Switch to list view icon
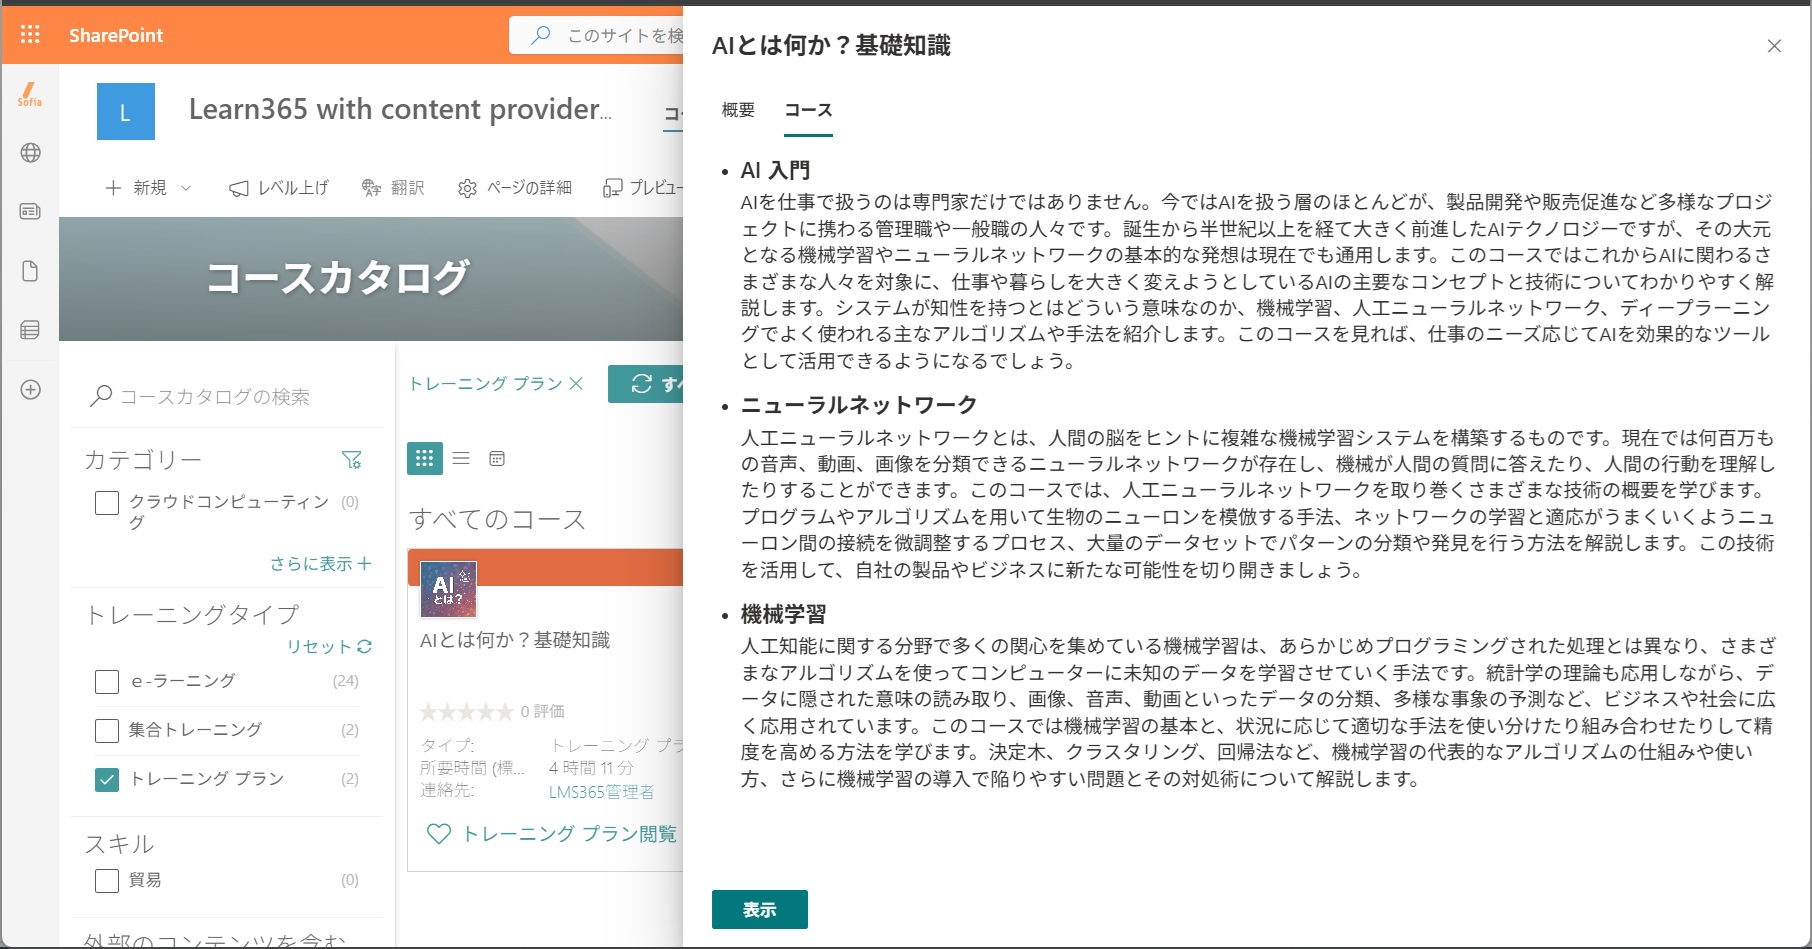The width and height of the screenshot is (1812, 949). [x=461, y=458]
